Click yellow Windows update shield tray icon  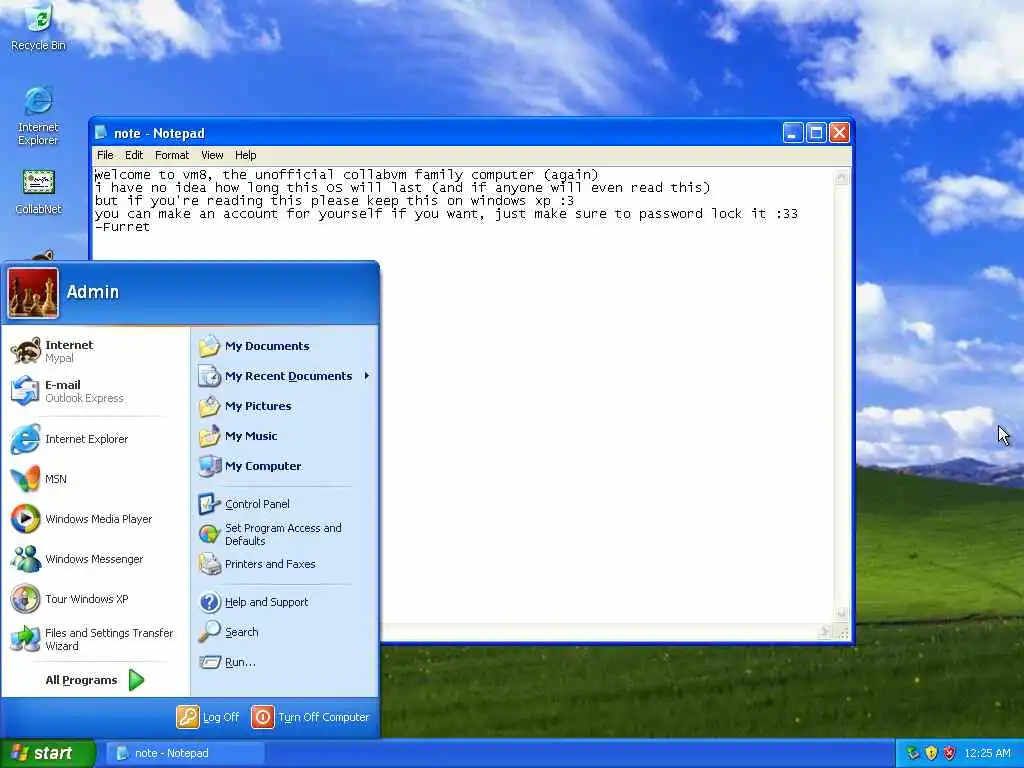pos(931,753)
